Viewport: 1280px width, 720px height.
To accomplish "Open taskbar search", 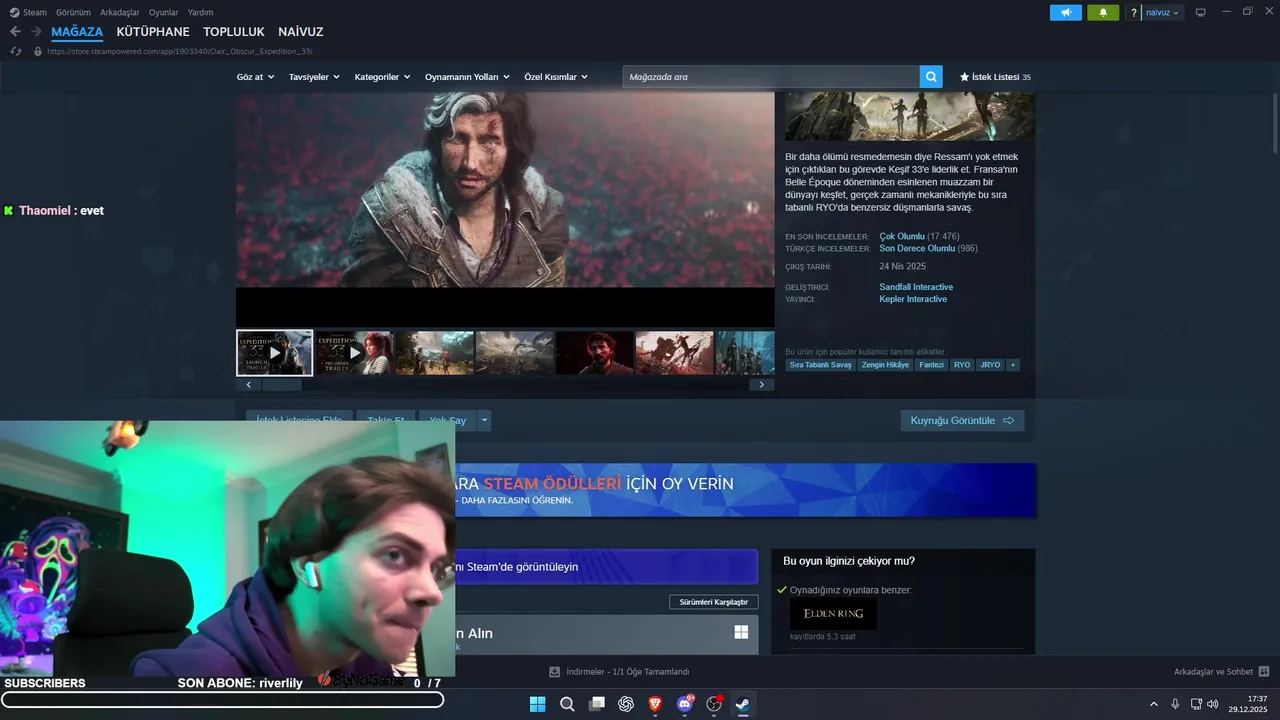I will pos(567,704).
